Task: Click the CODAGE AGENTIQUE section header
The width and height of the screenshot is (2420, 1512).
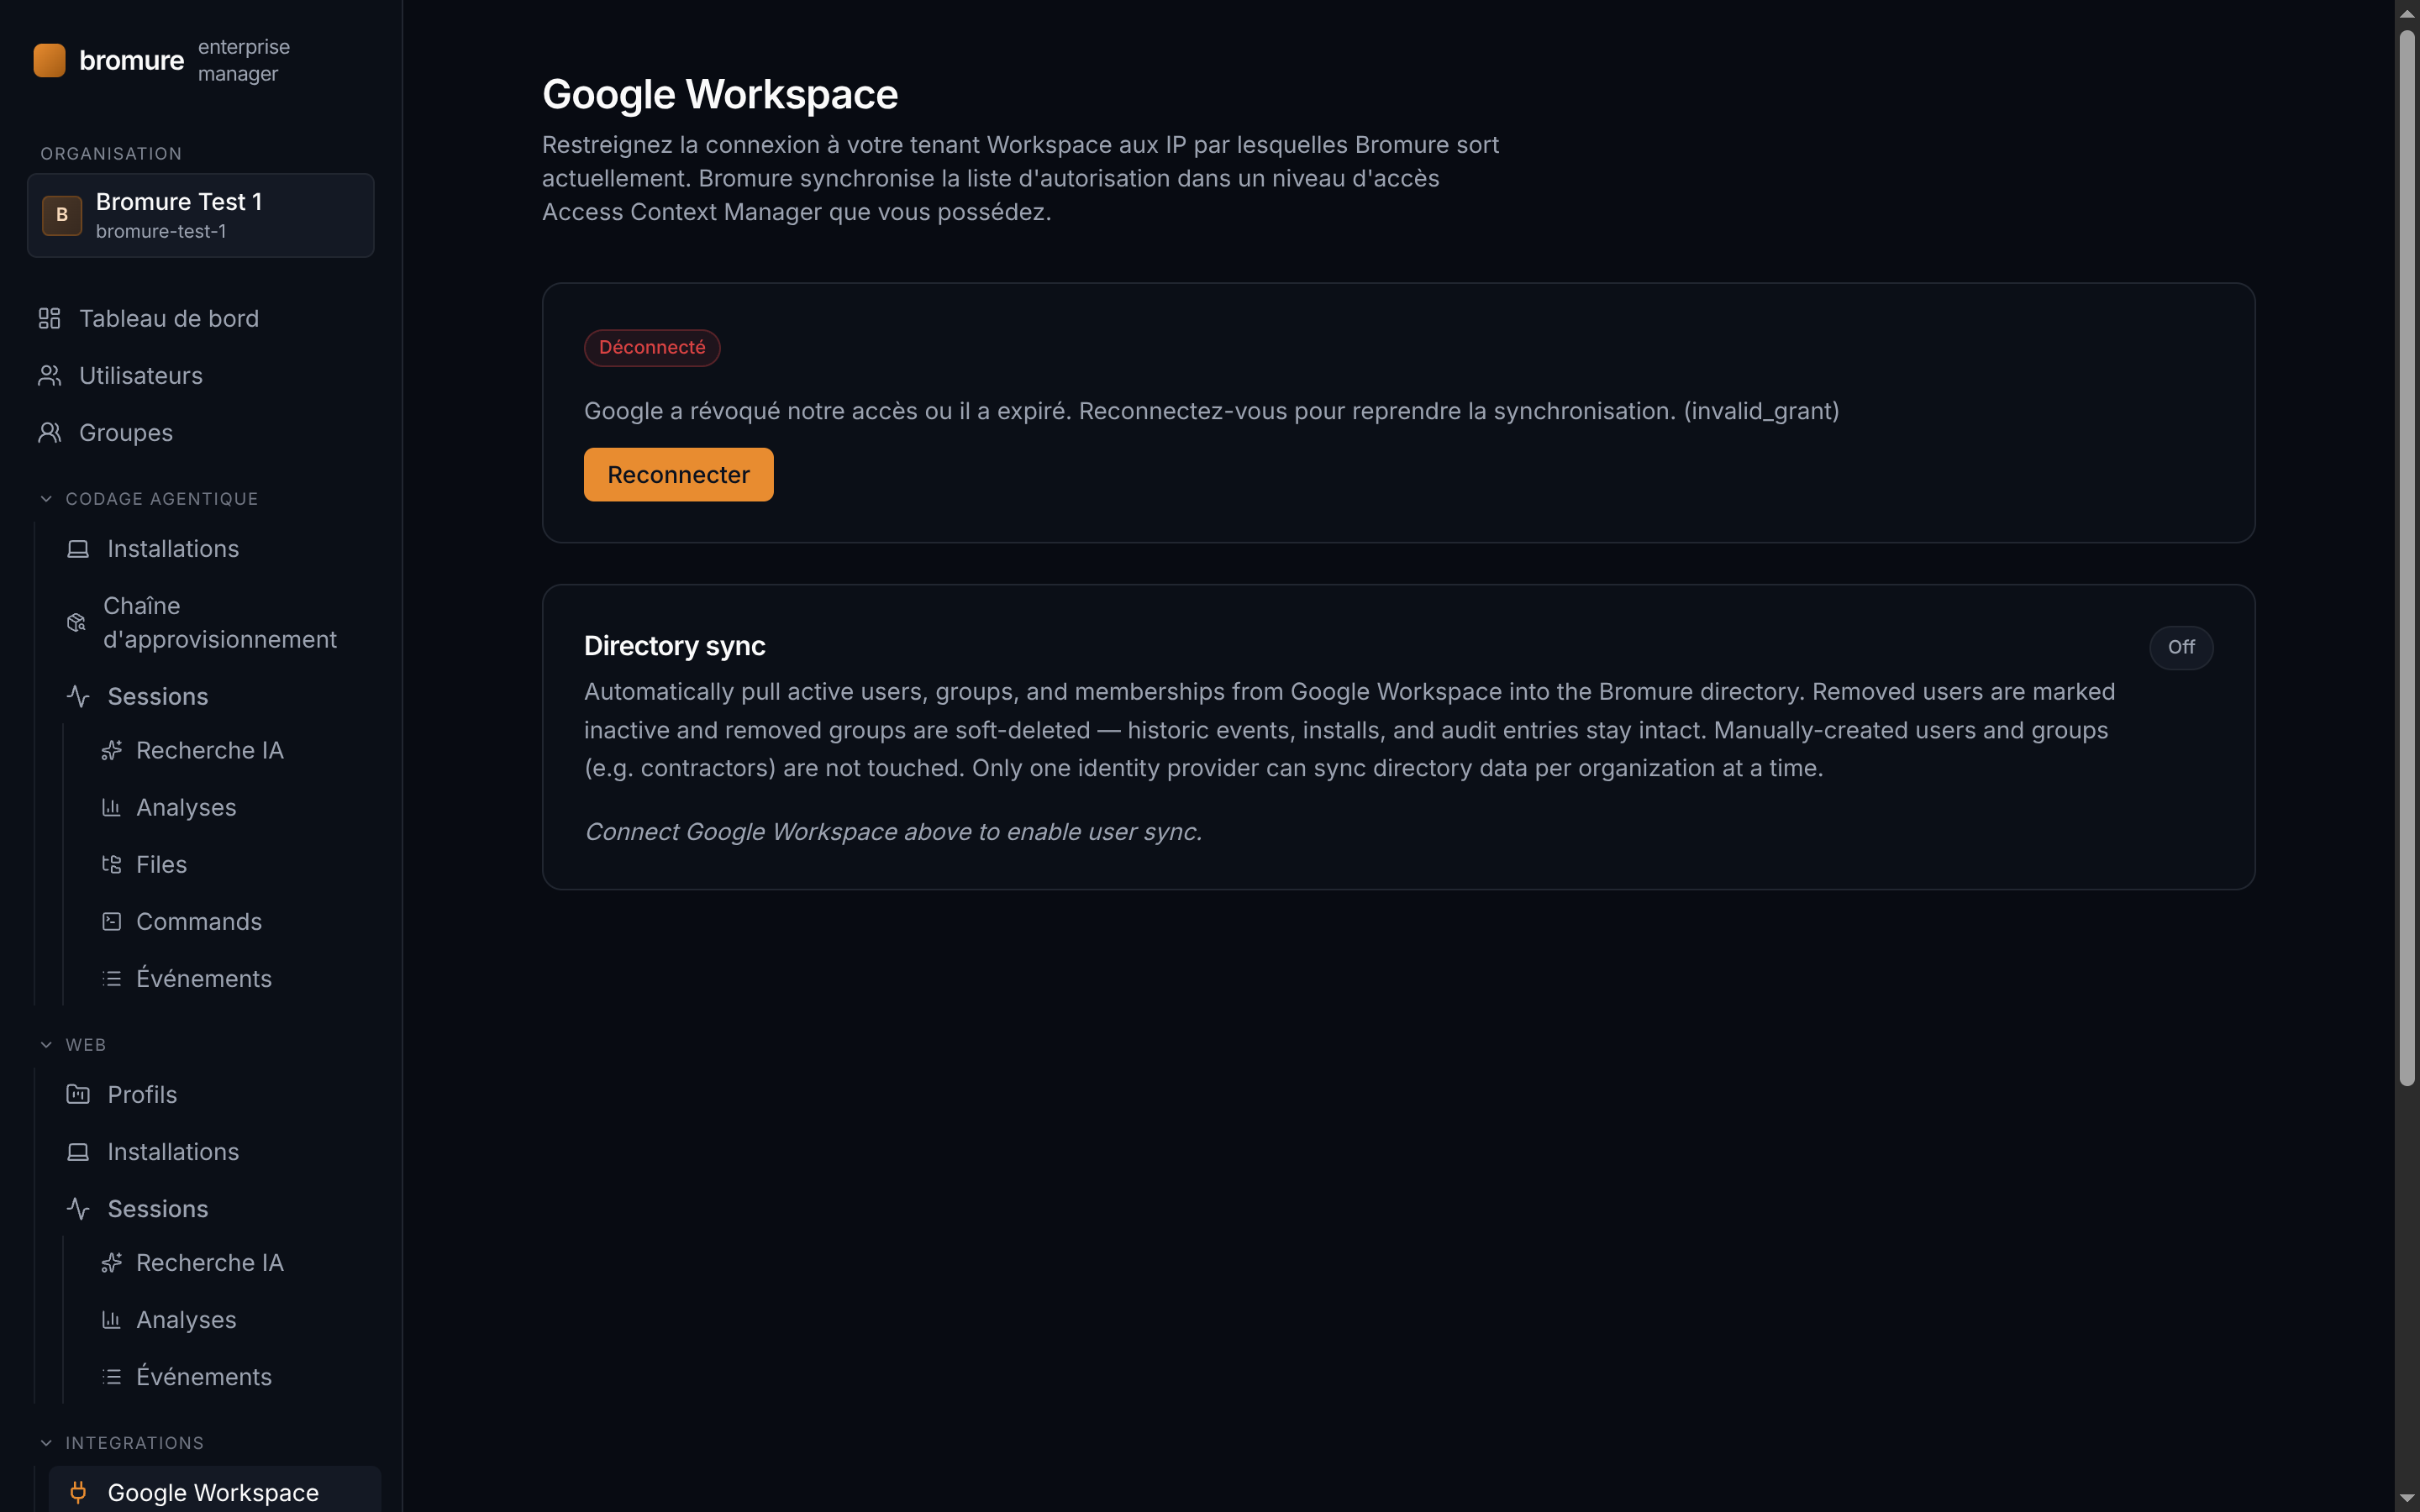Action: point(162,498)
